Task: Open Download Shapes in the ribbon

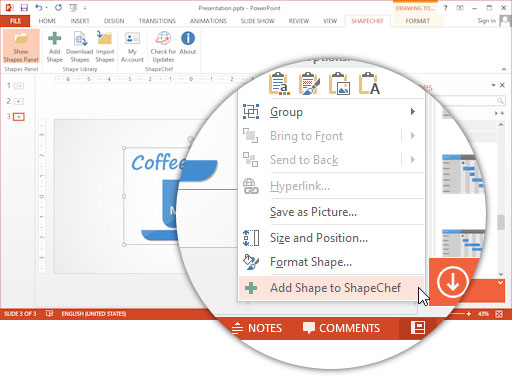Action: [80, 46]
